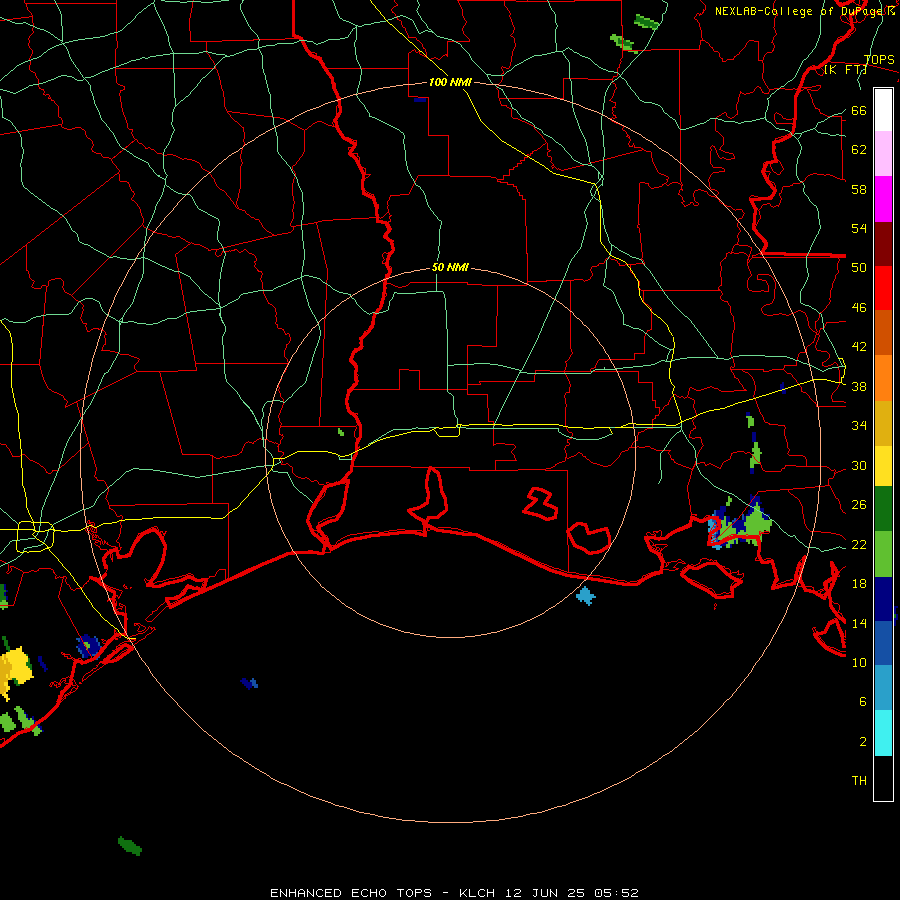This screenshot has width=900, height=900.
Task: Click the dark green echo in the lower Gulf
Action: click(x=130, y=846)
